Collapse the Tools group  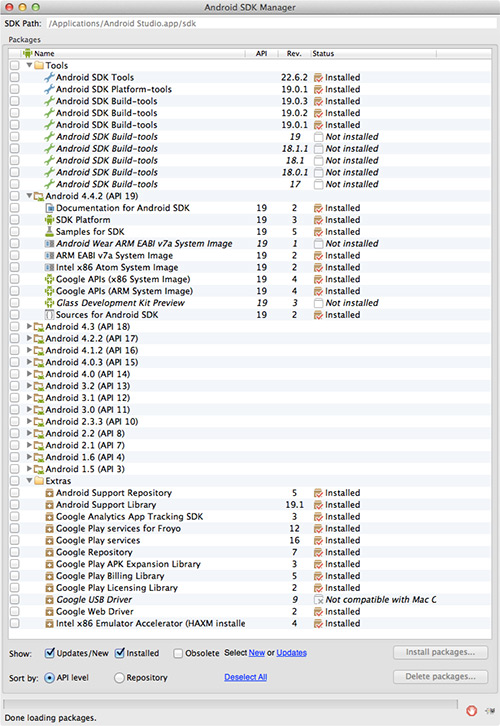(29, 65)
